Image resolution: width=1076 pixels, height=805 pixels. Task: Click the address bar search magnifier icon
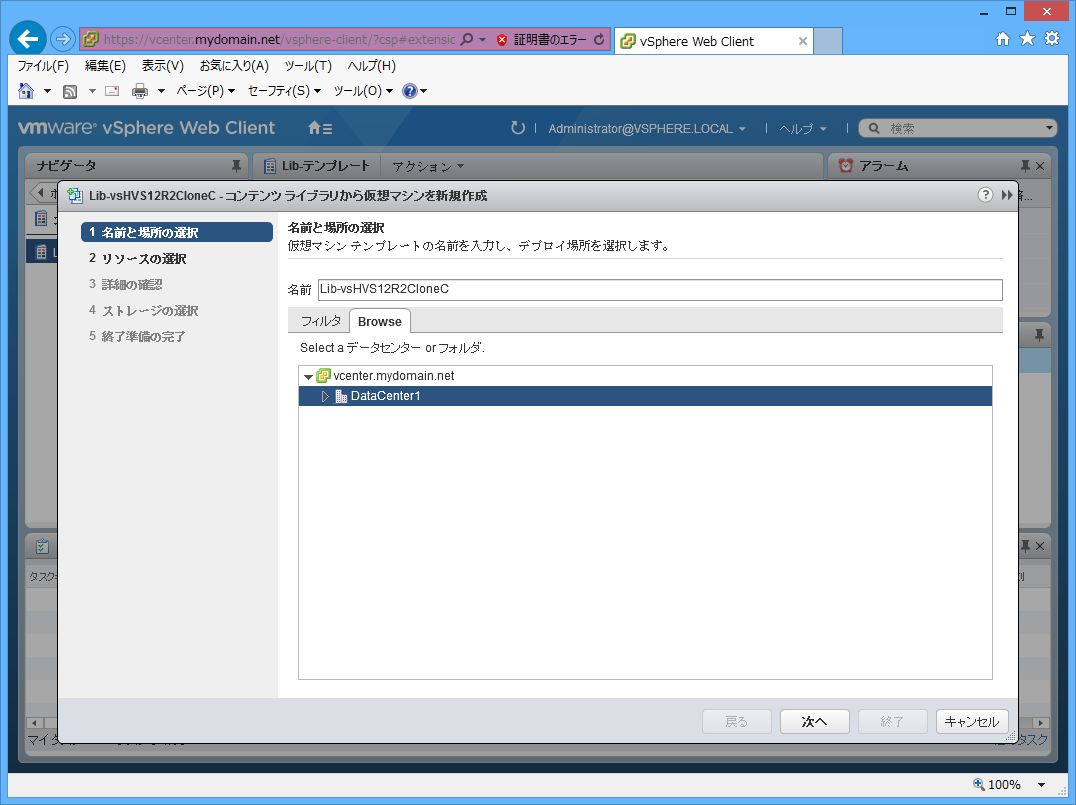point(467,39)
